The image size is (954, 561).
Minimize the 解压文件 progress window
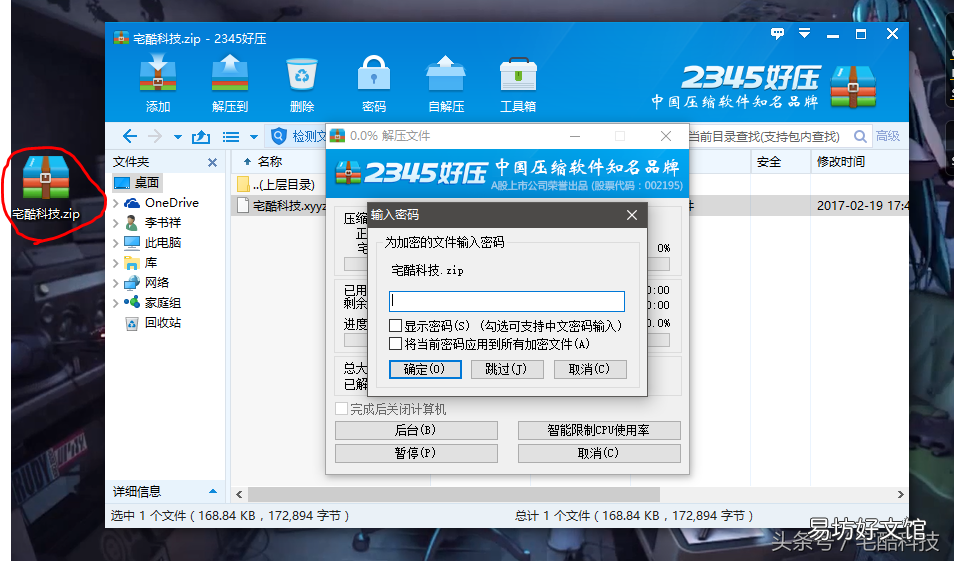[x=575, y=136]
